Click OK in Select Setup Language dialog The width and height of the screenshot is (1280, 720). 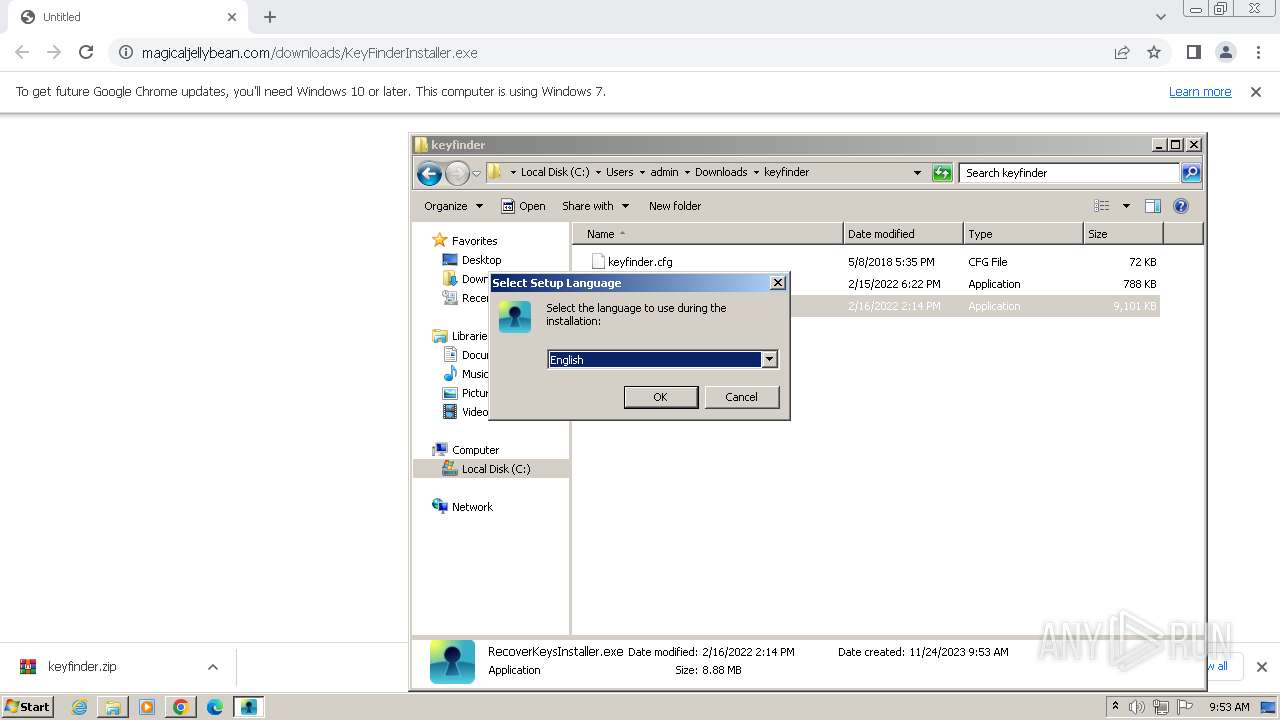(660, 397)
